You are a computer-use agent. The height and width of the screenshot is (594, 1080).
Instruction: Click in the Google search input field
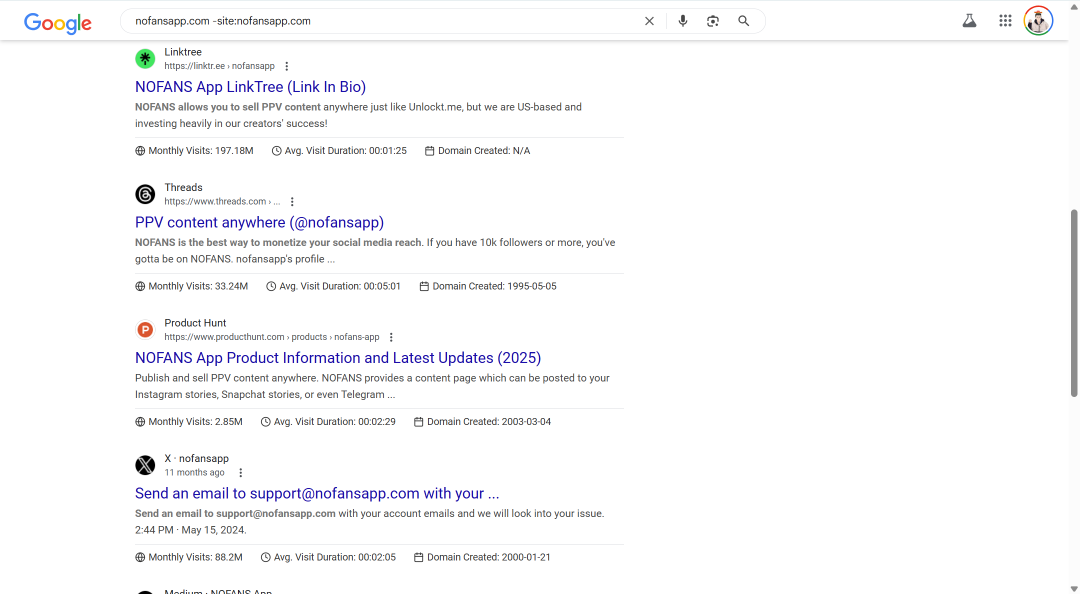click(386, 21)
